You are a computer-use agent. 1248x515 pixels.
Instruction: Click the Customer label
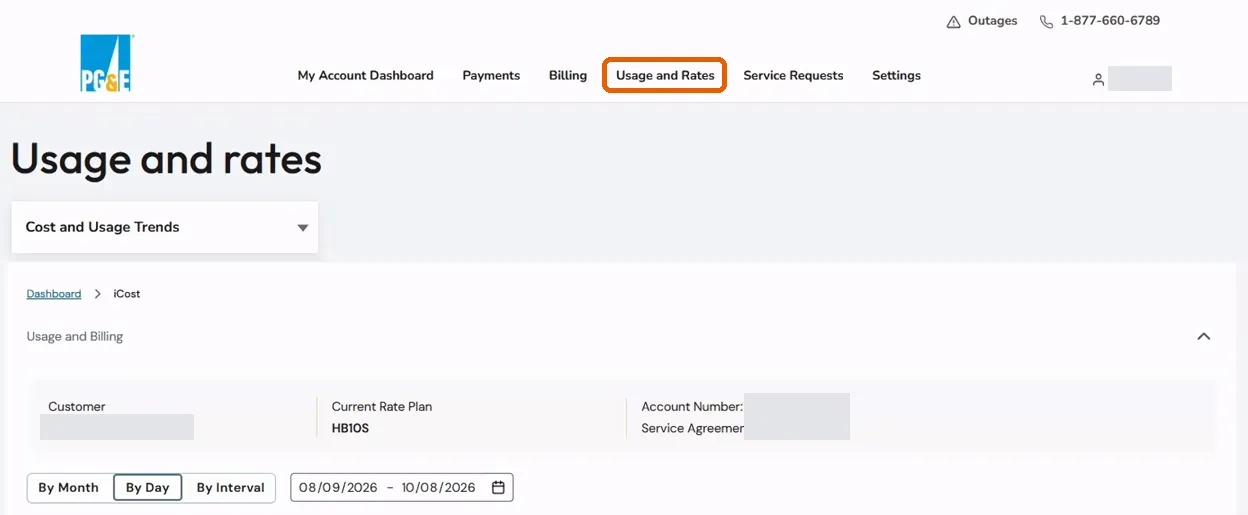click(x=77, y=407)
